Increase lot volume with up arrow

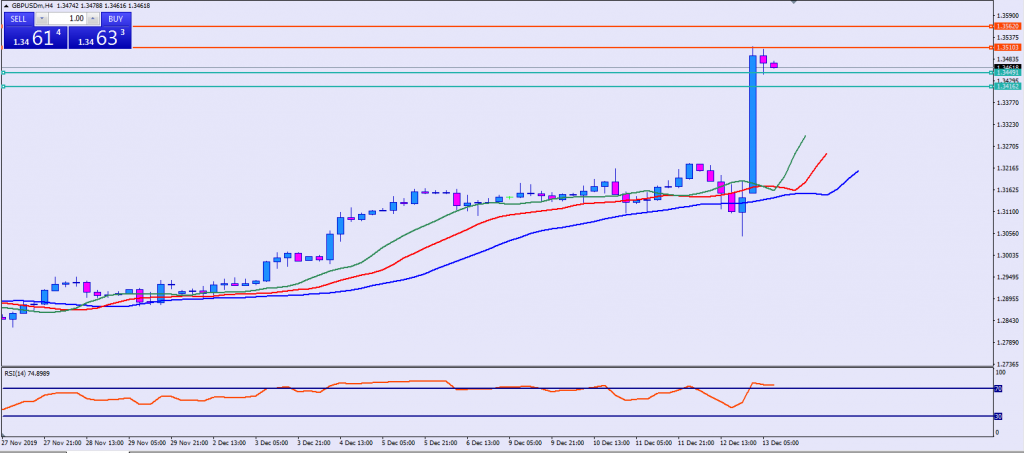point(93,18)
